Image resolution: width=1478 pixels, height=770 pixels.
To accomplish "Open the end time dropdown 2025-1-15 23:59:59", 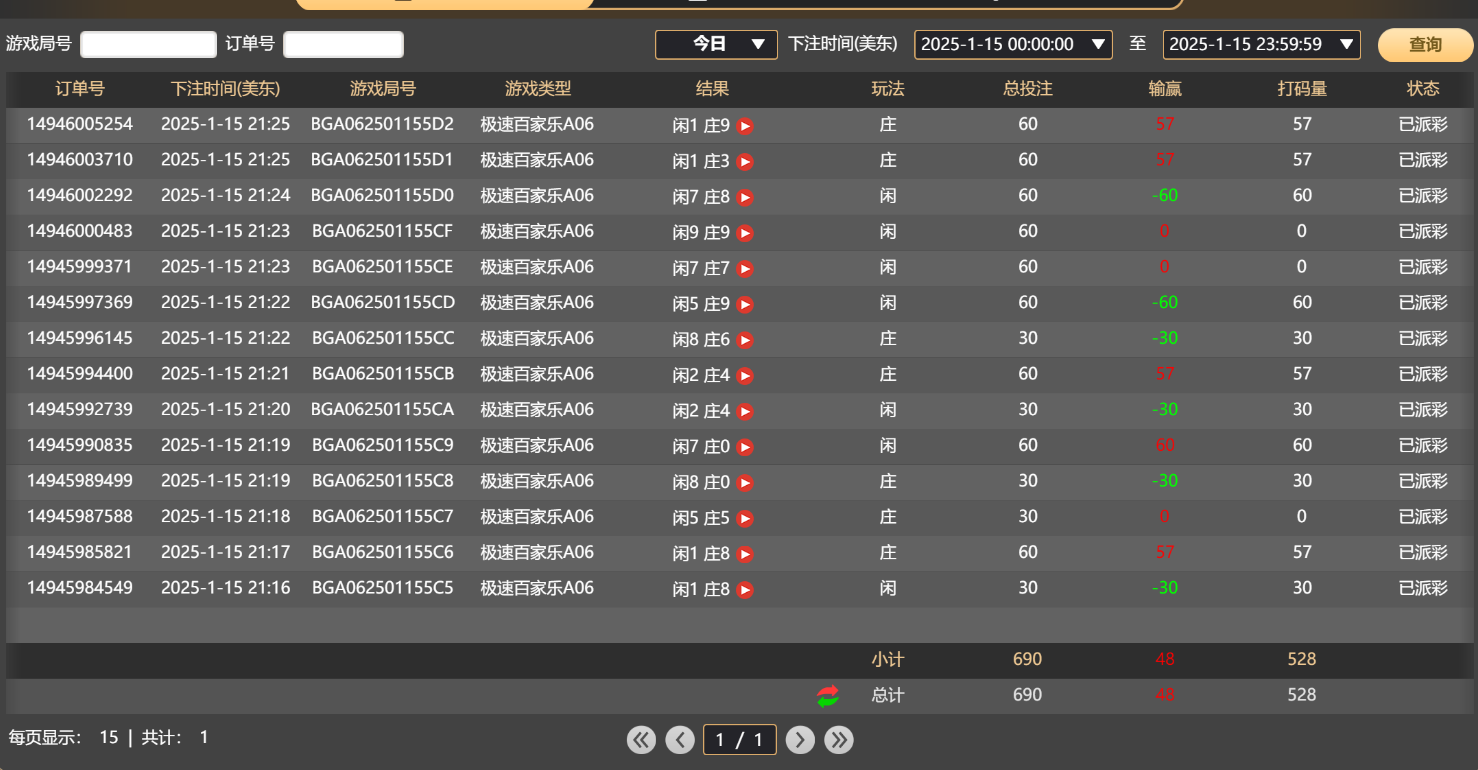I will tap(1261, 45).
